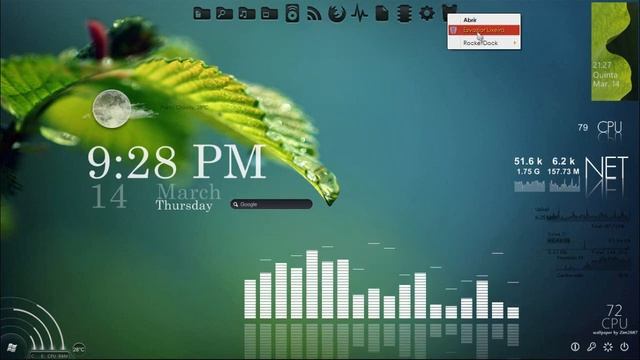Screen dimensions: 640x360
Task: Open the search folder dock icon
Action: click(x=224, y=13)
